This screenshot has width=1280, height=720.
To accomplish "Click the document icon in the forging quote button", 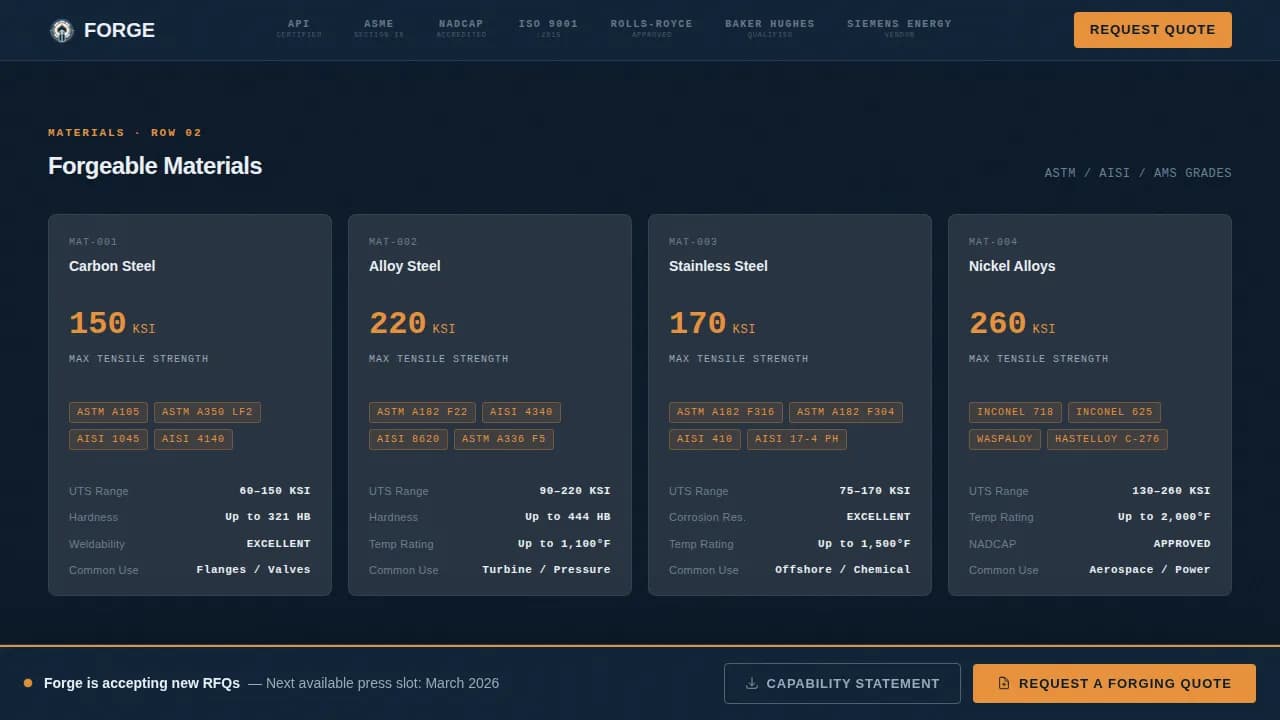I will point(1004,684).
